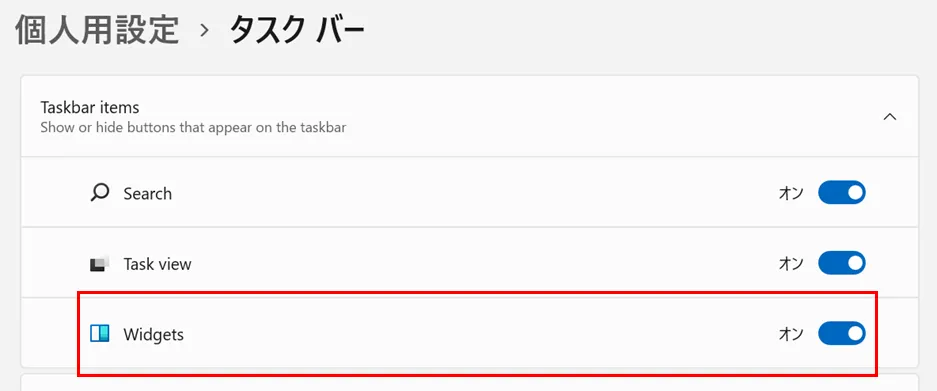Click the Taskbar items header title
The width and height of the screenshot is (937, 391).
[90, 108]
